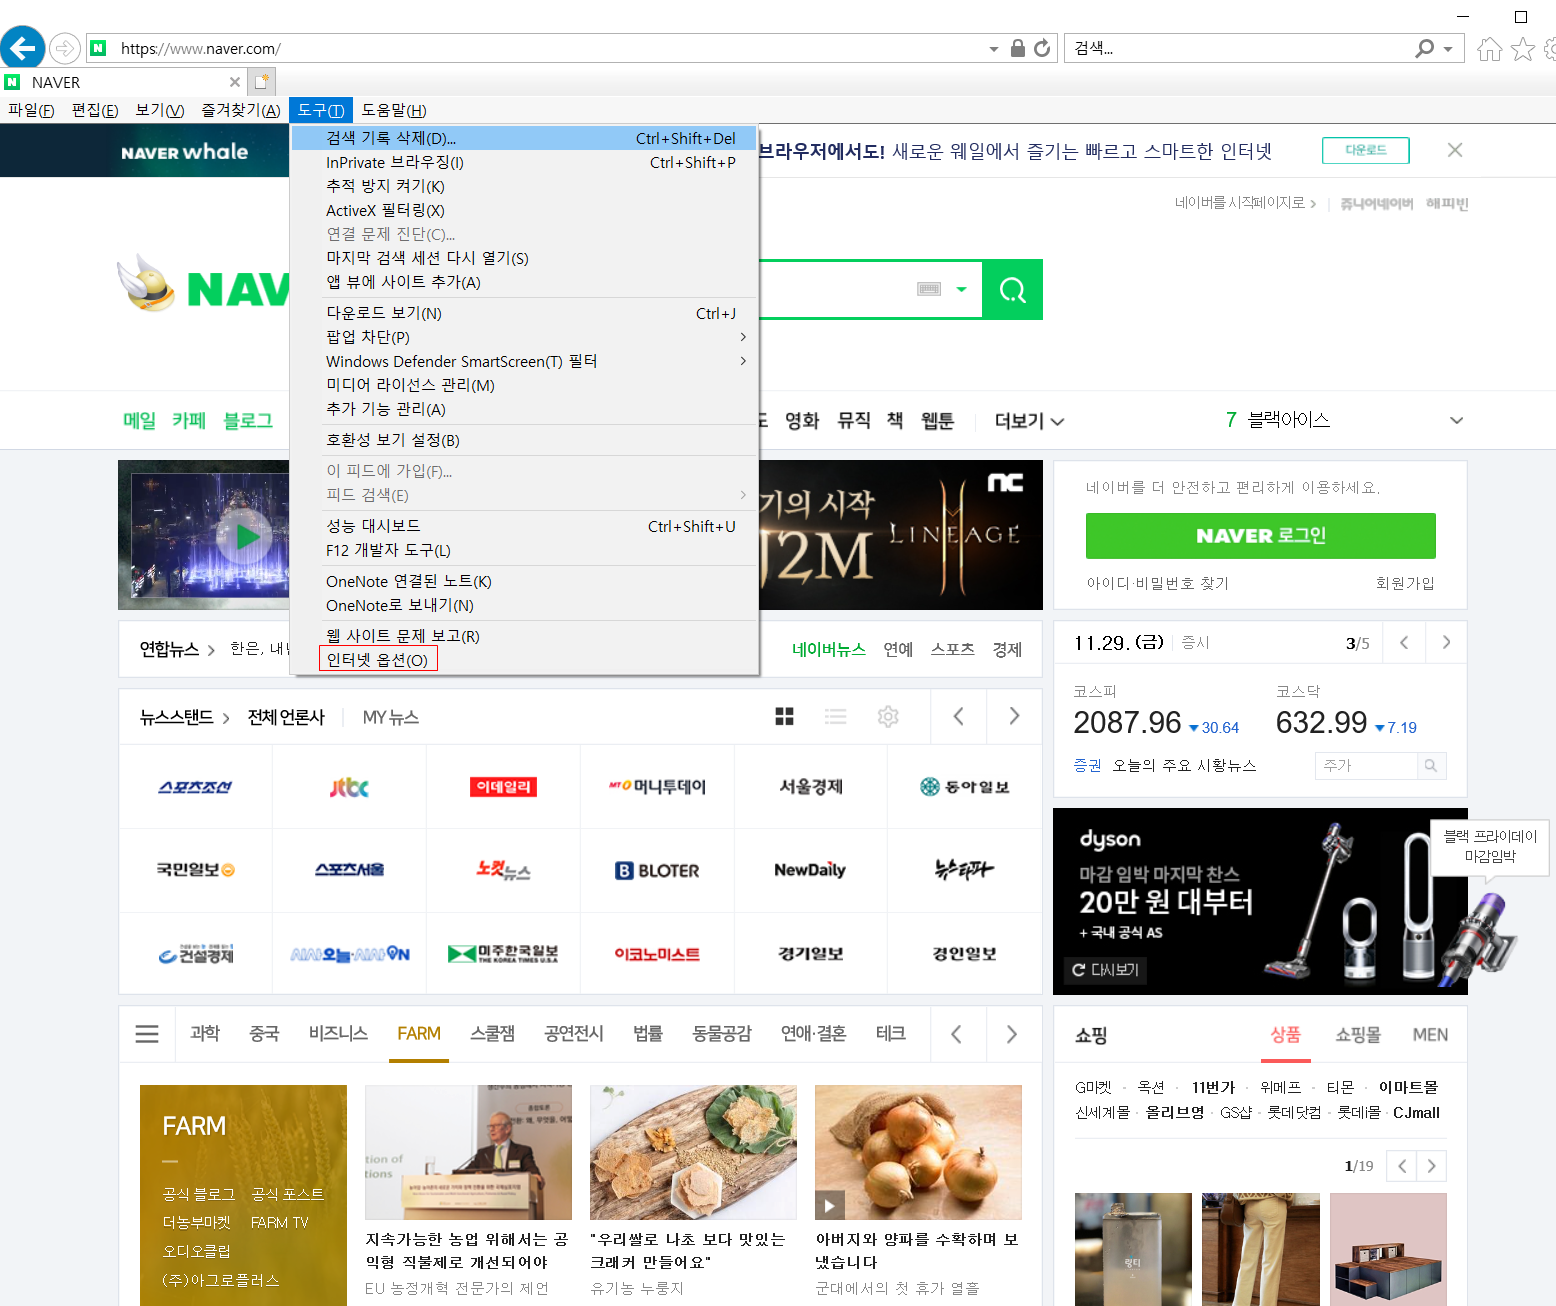Click the browser URL address field

click(550, 48)
